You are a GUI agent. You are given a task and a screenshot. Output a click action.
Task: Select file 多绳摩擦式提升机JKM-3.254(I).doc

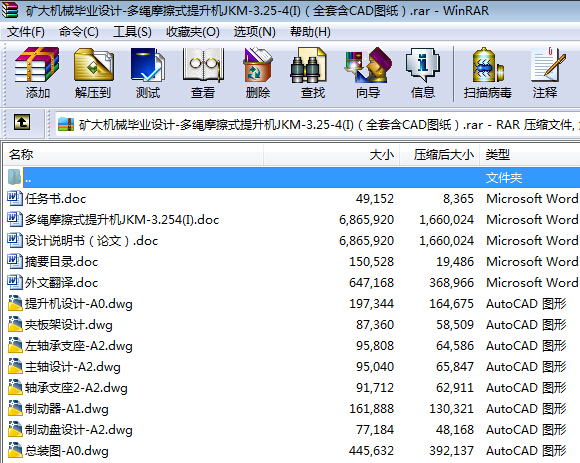pos(122,220)
